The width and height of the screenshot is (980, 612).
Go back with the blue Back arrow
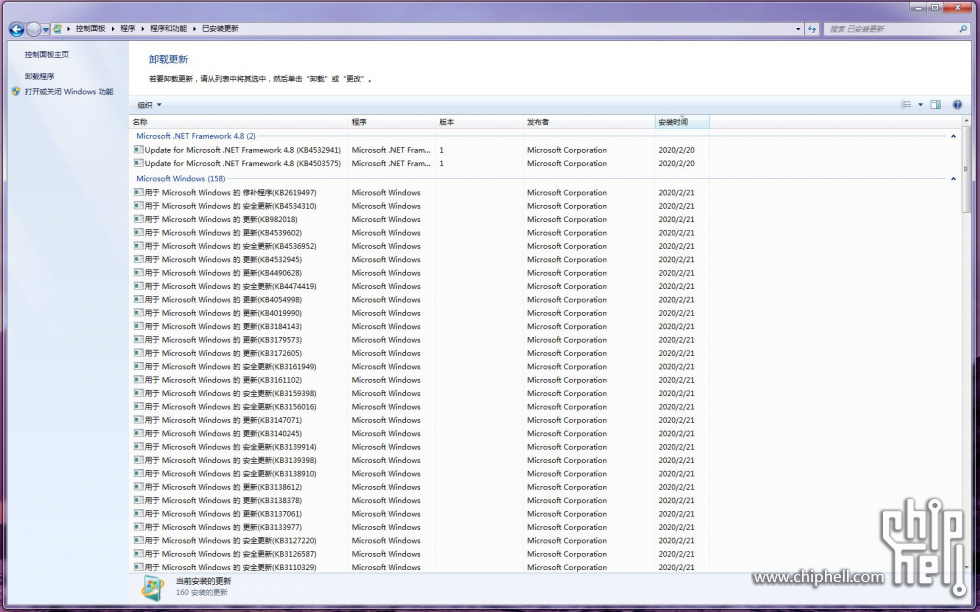[17, 29]
